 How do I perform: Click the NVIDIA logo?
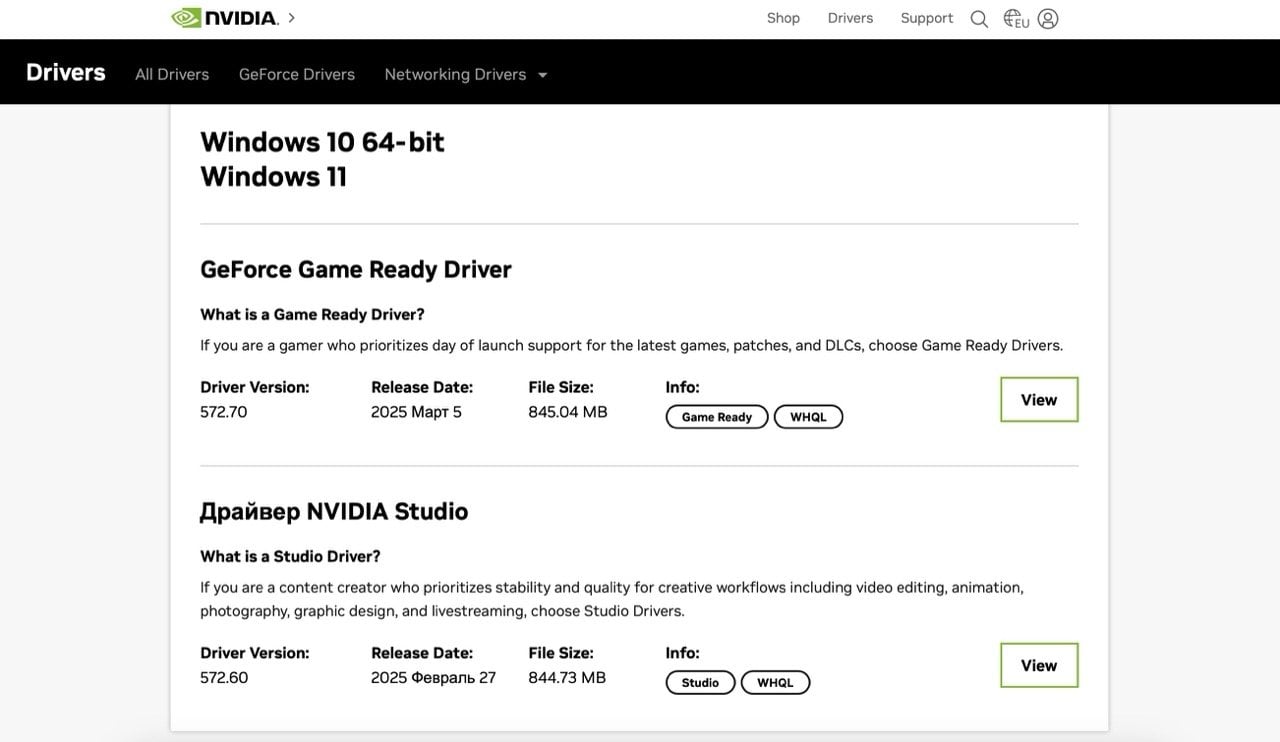[225, 17]
